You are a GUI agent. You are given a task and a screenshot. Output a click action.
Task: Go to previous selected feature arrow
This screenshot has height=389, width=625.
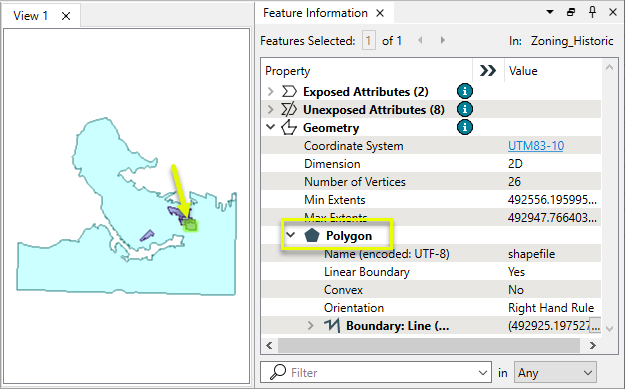coord(420,40)
